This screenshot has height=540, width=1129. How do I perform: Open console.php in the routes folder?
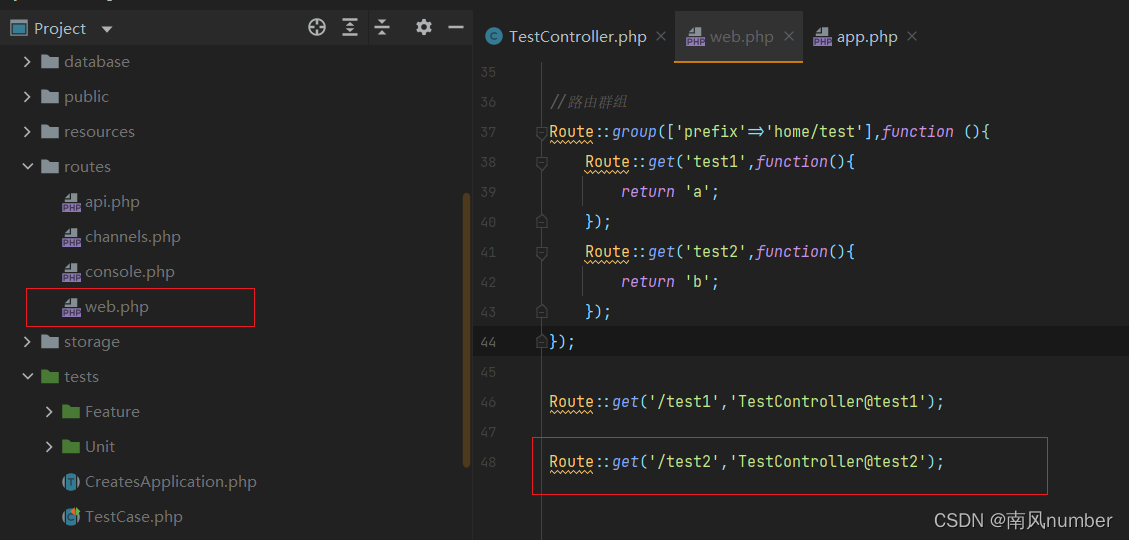[x=130, y=272]
